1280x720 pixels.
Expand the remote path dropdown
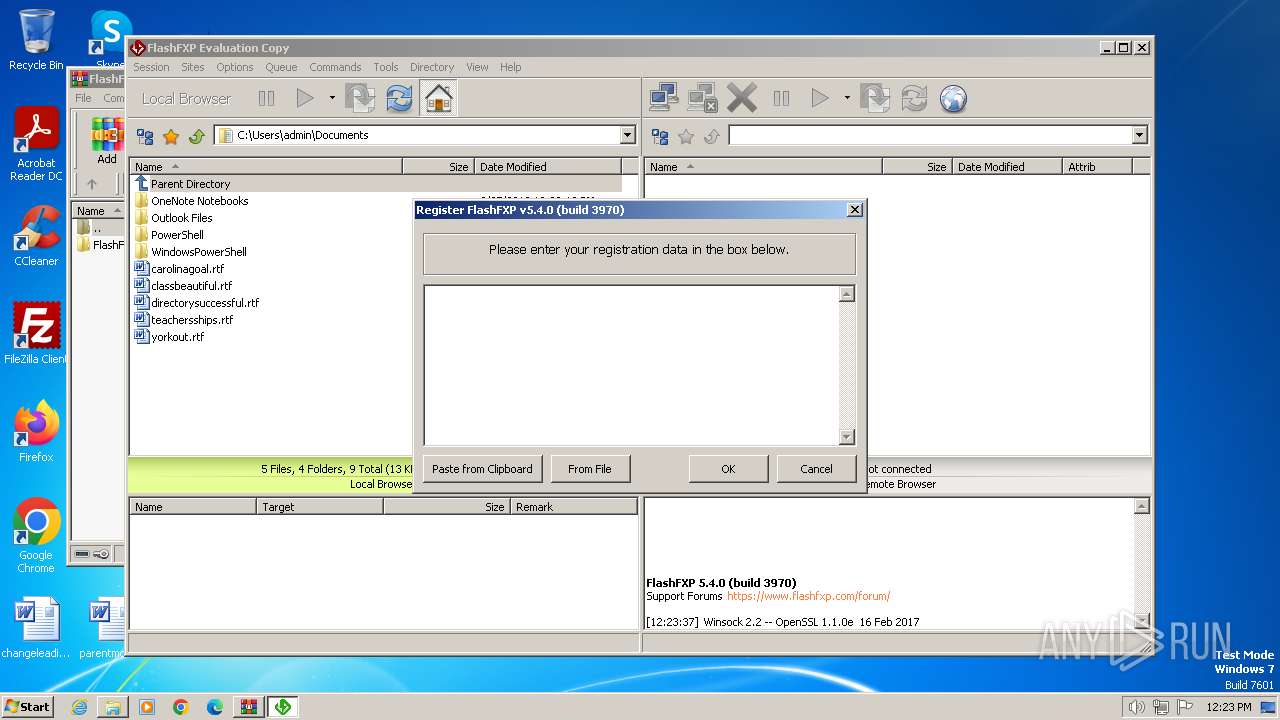1139,135
